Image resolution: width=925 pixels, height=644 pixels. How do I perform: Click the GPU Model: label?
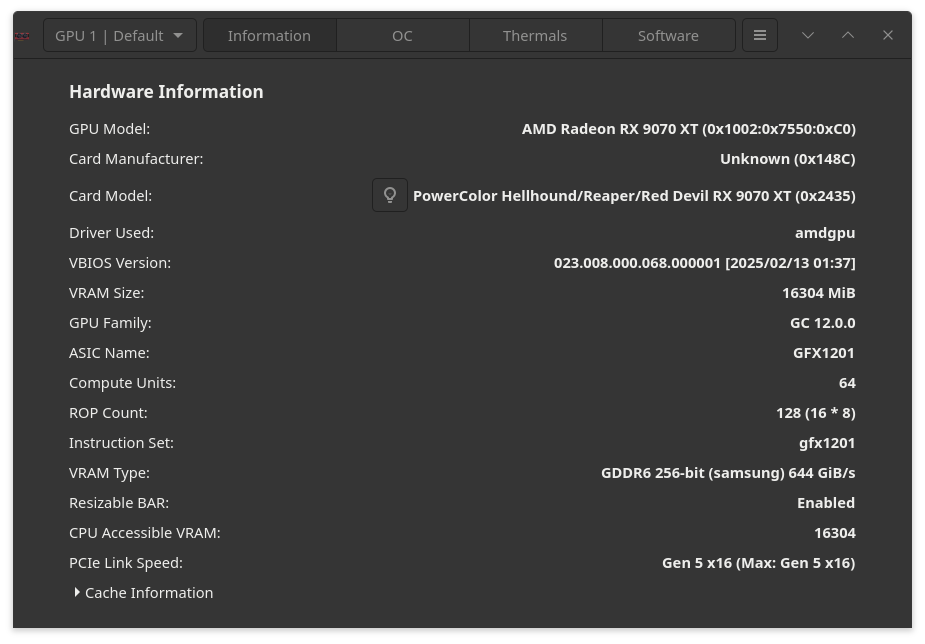click(110, 129)
